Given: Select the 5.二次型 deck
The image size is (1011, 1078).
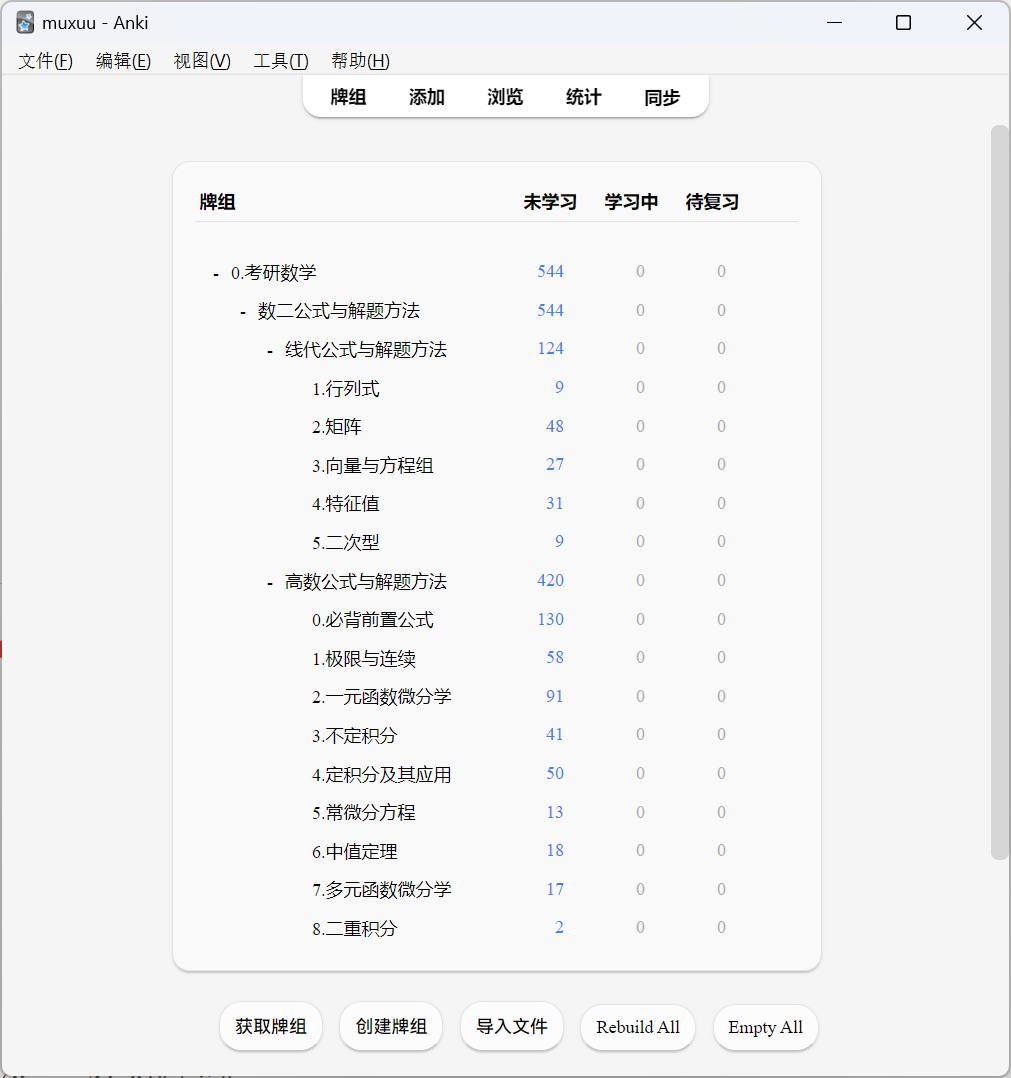Looking at the screenshot, I should [x=346, y=542].
